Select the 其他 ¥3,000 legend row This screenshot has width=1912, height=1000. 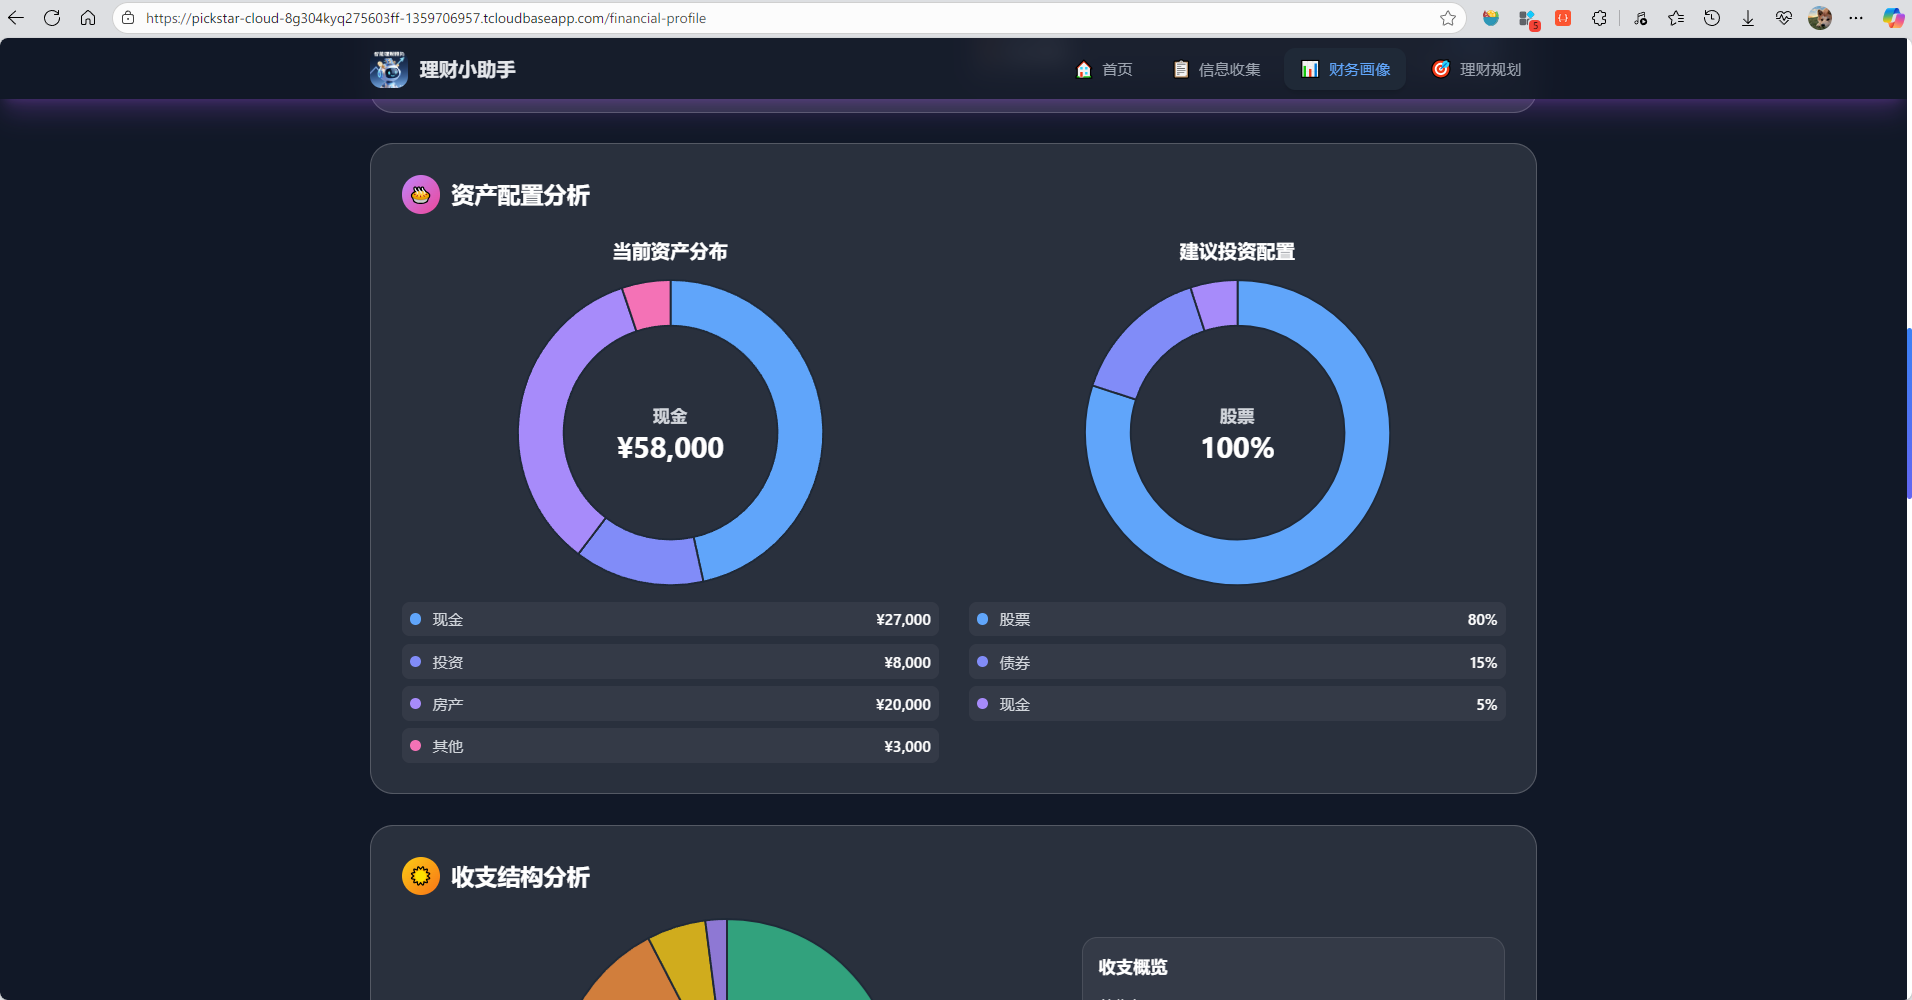[670, 746]
